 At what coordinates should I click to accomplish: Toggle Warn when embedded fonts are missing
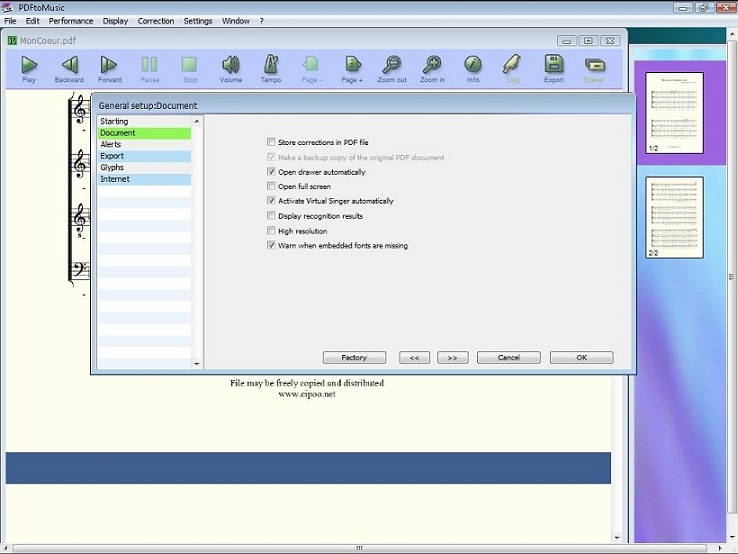[x=271, y=245]
